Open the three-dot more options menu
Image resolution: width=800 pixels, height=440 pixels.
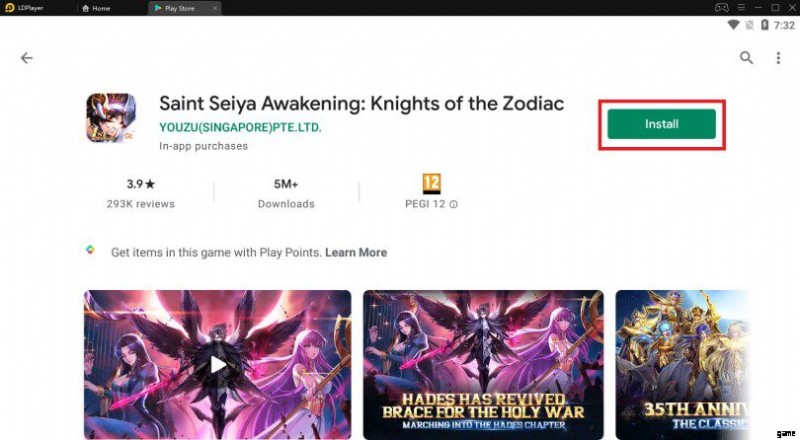coord(778,58)
